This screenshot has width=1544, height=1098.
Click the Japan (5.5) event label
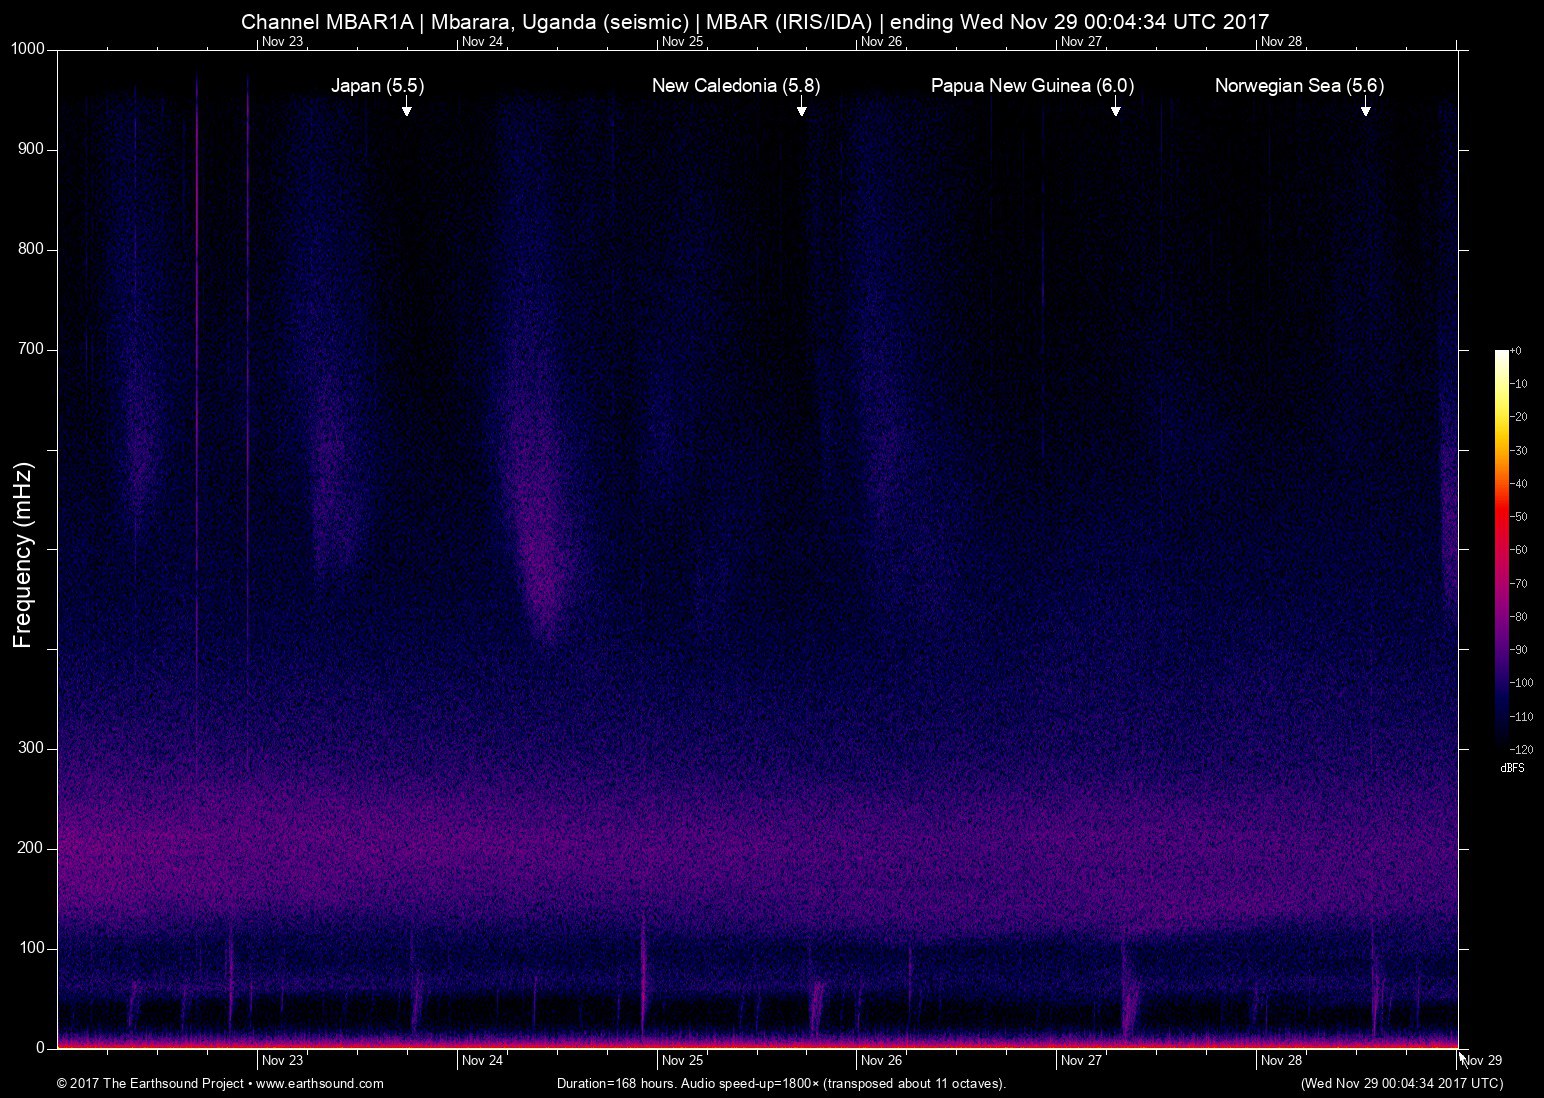377,86
